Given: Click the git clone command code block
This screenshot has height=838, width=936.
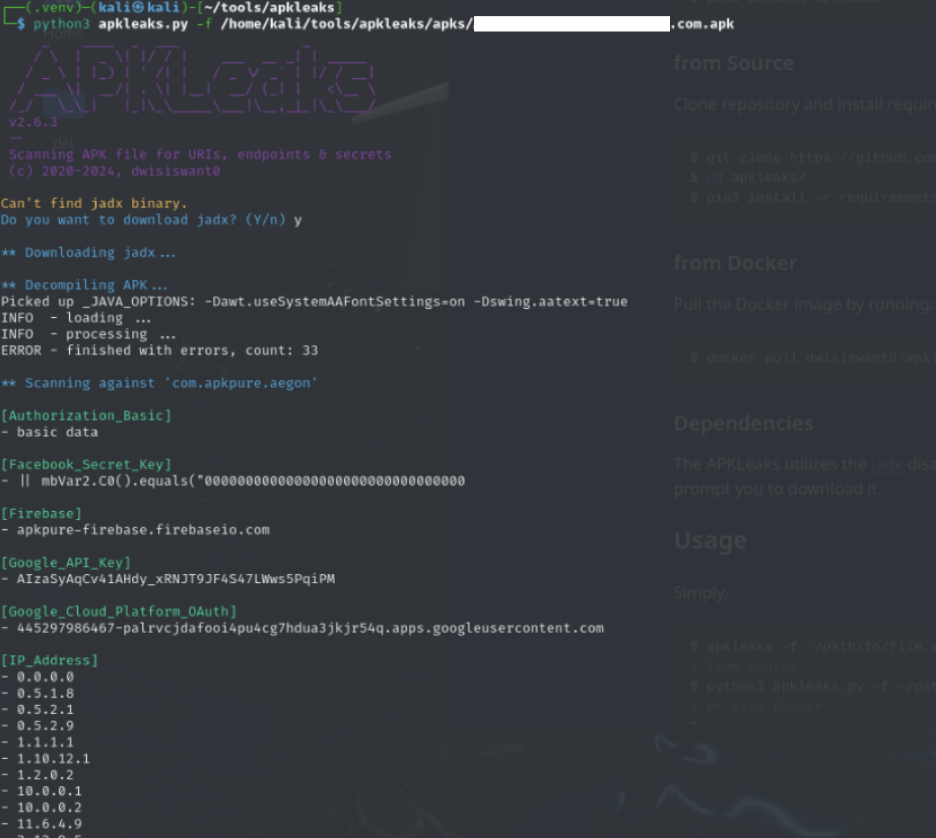Looking at the screenshot, I should [x=810, y=157].
